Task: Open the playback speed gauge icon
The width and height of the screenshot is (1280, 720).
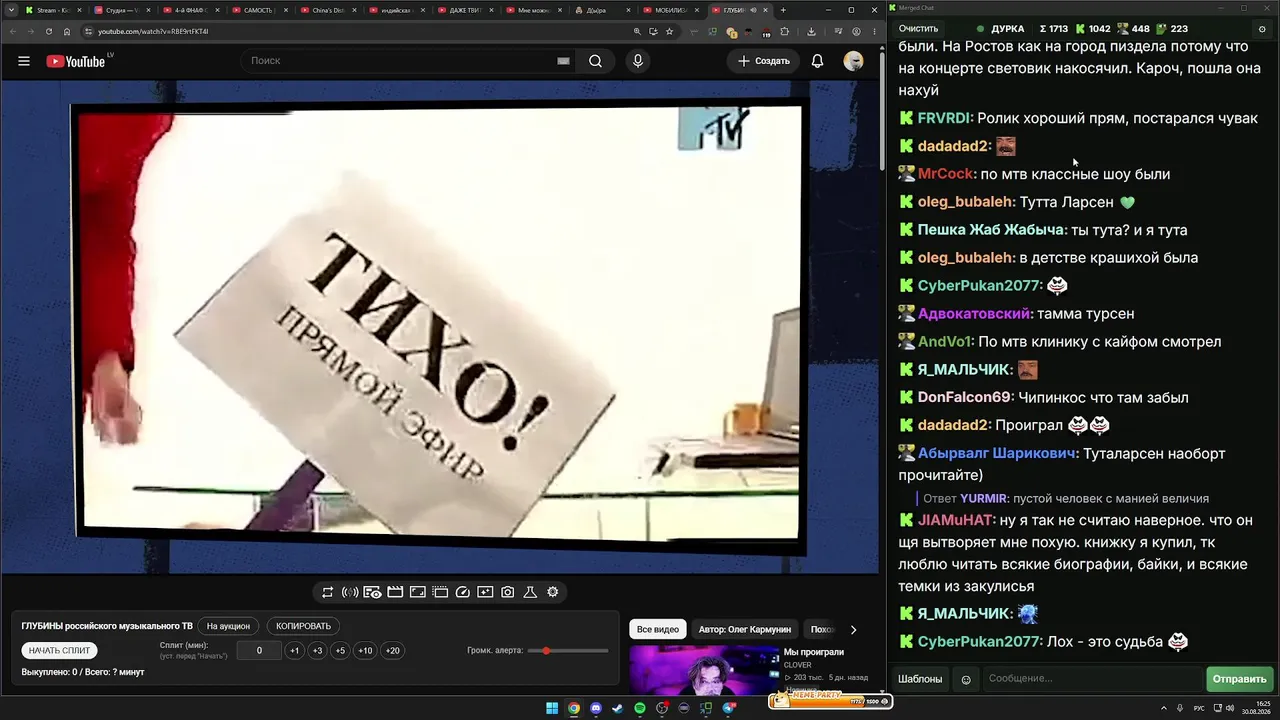Action: point(462,592)
